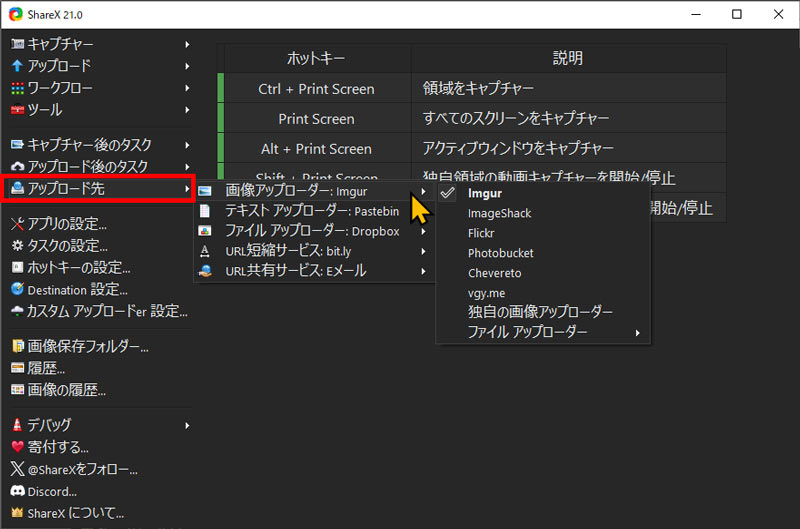Open タスクの設定... dialog
Screen dimensions: 800x529
tap(67, 245)
